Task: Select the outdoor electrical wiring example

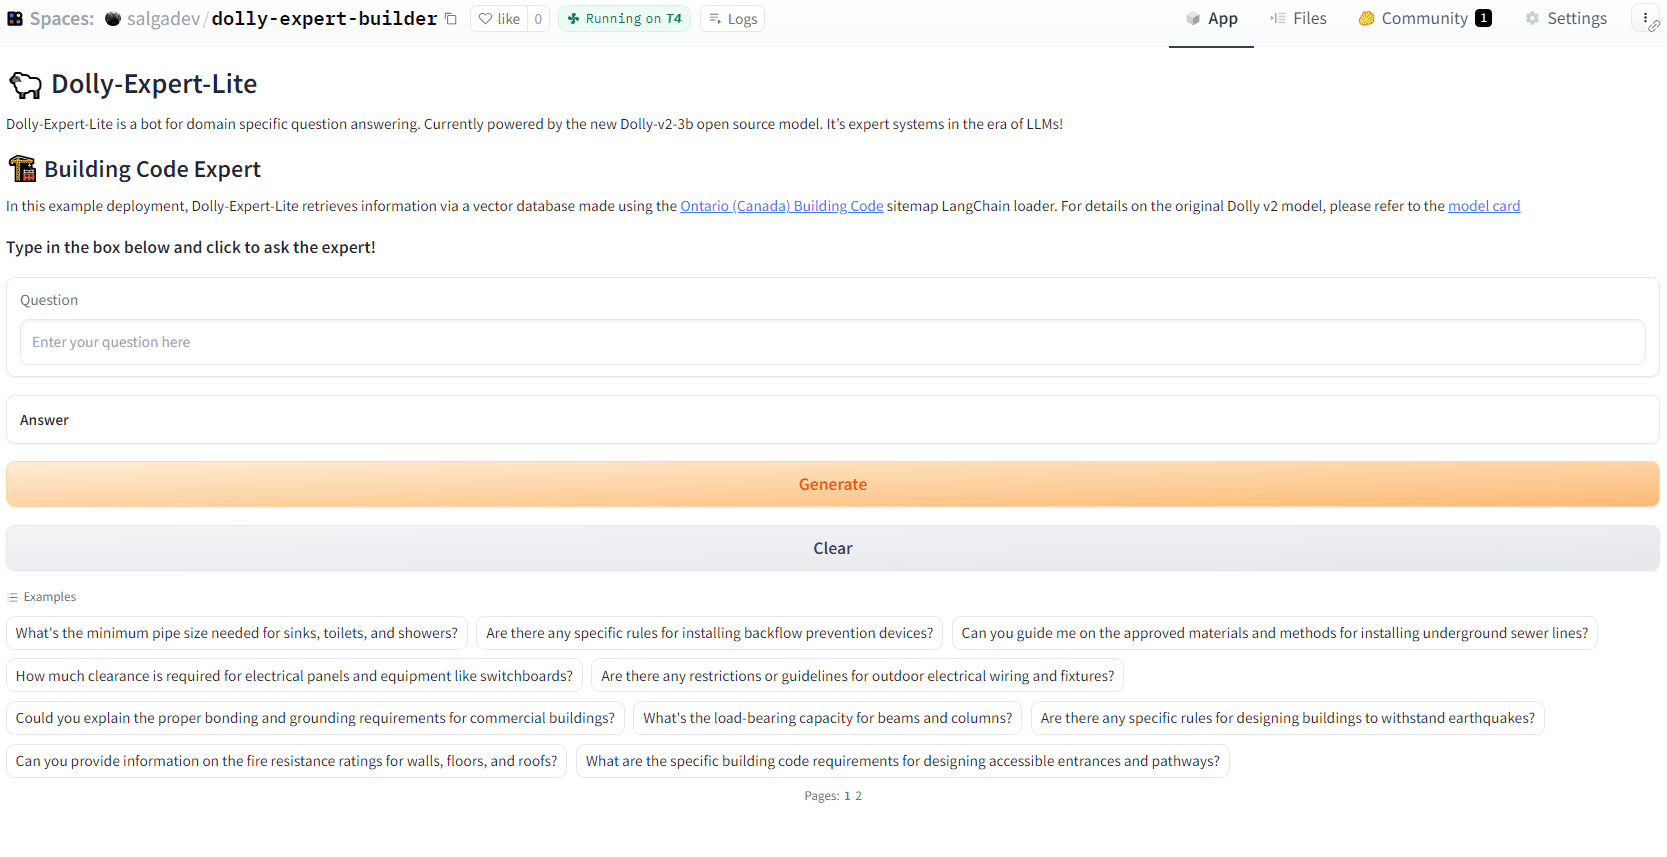Action: [858, 676]
